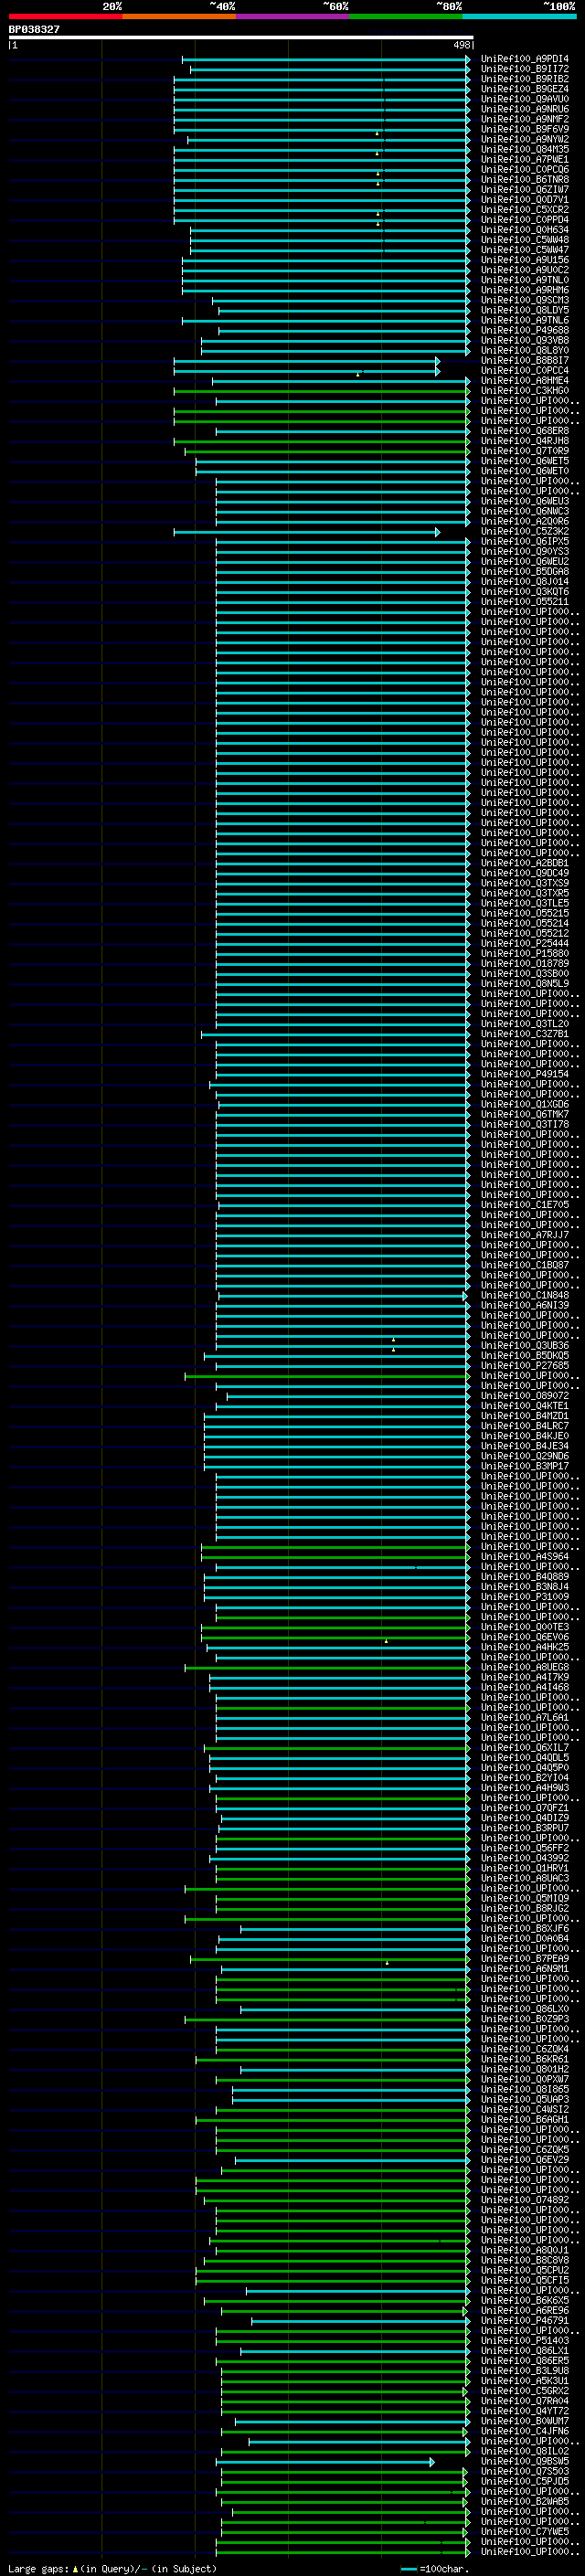The height and width of the screenshot is (2576, 585).
Task: Click the cyan alignment bar for UniRef100_A9PDI4
Action: tap(326, 59)
